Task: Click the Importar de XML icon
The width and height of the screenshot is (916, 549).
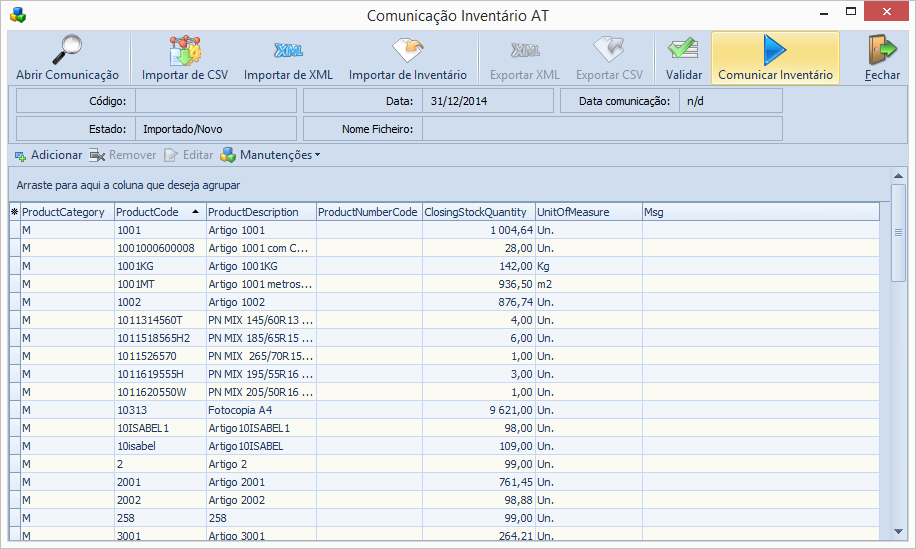Action: (x=288, y=51)
